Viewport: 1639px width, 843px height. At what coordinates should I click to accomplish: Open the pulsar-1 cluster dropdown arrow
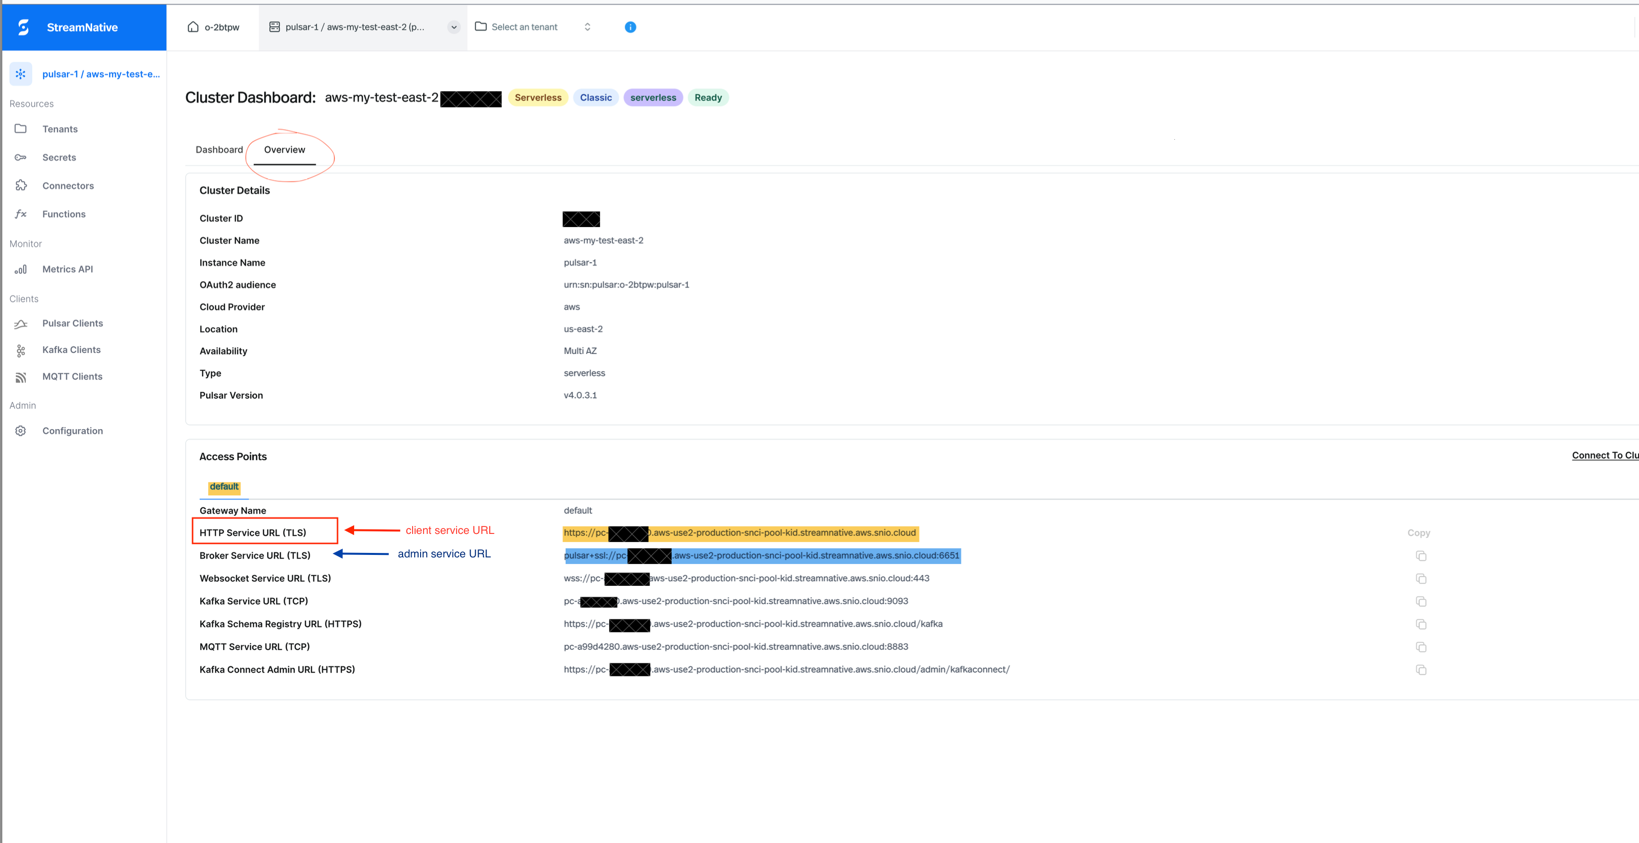click(454, 27)
